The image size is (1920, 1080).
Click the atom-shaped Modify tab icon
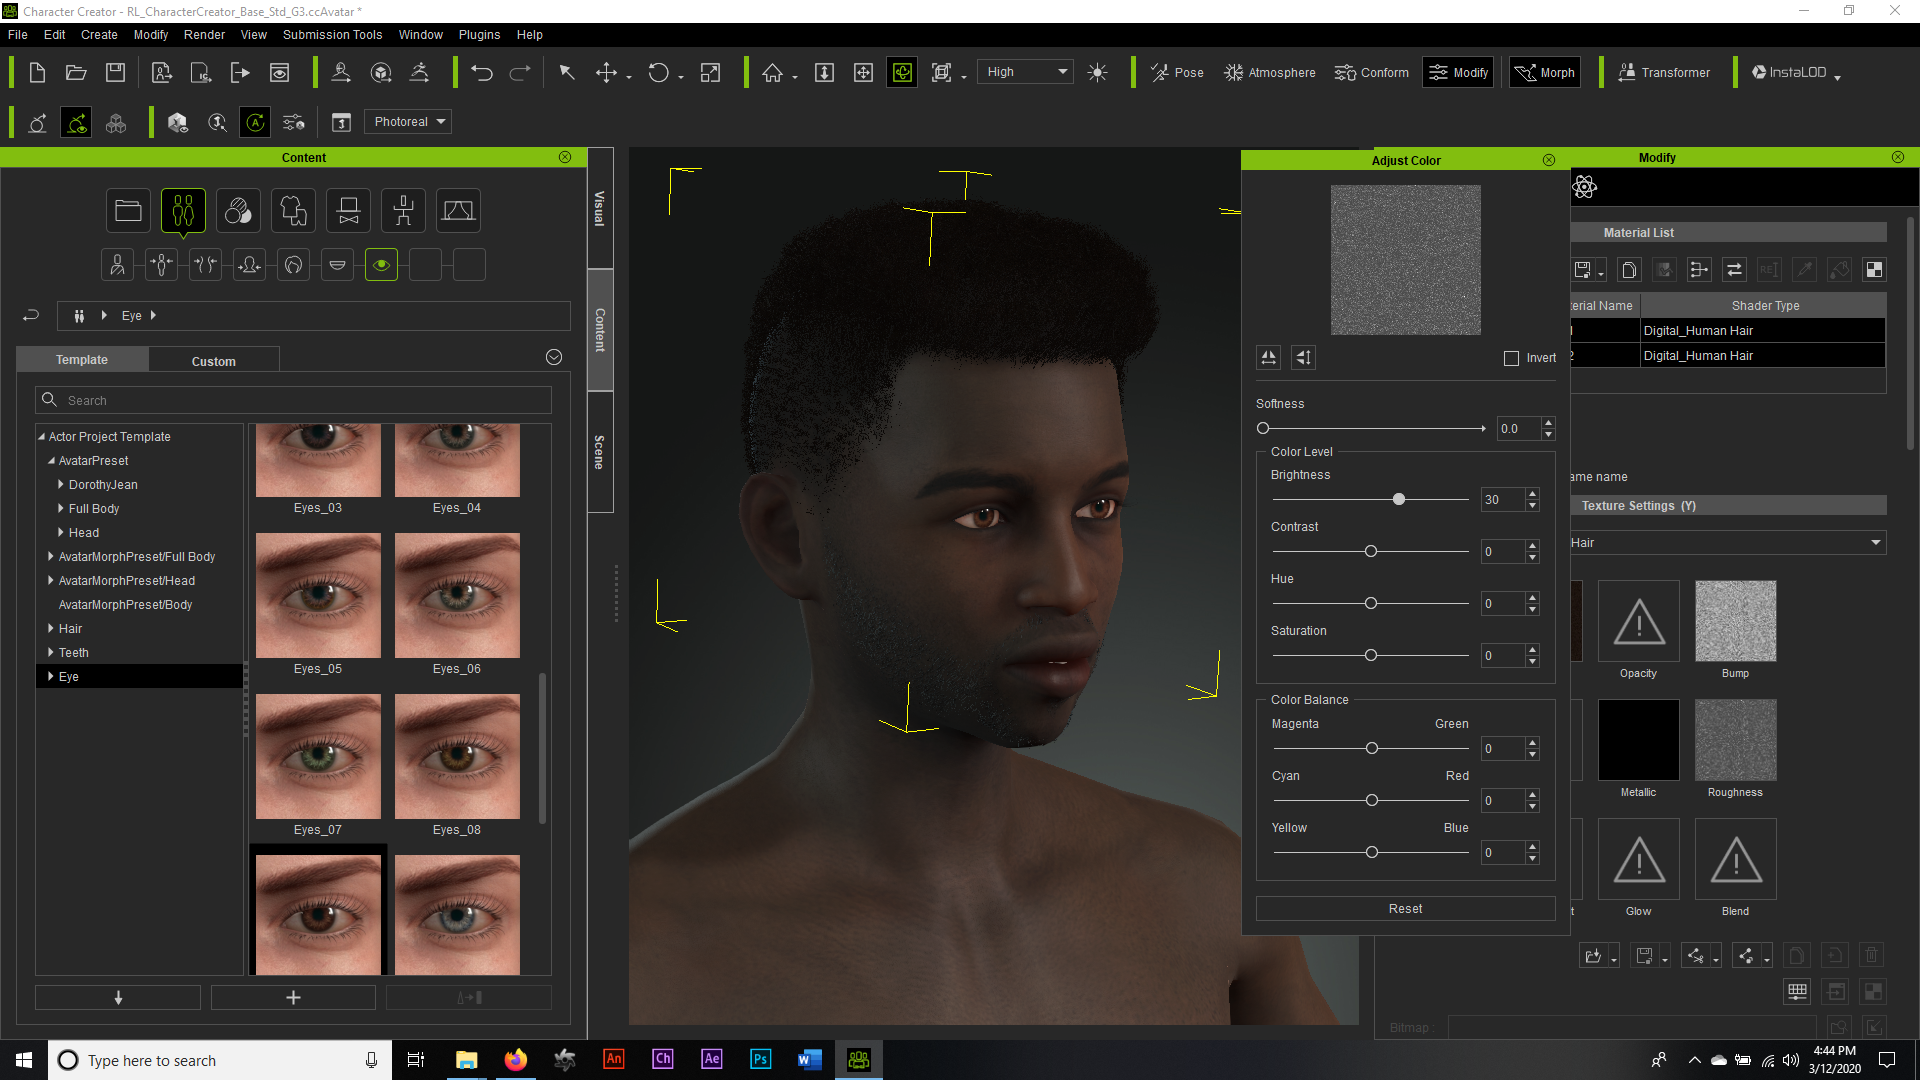pyautogui.click(x=1584, y=187)
